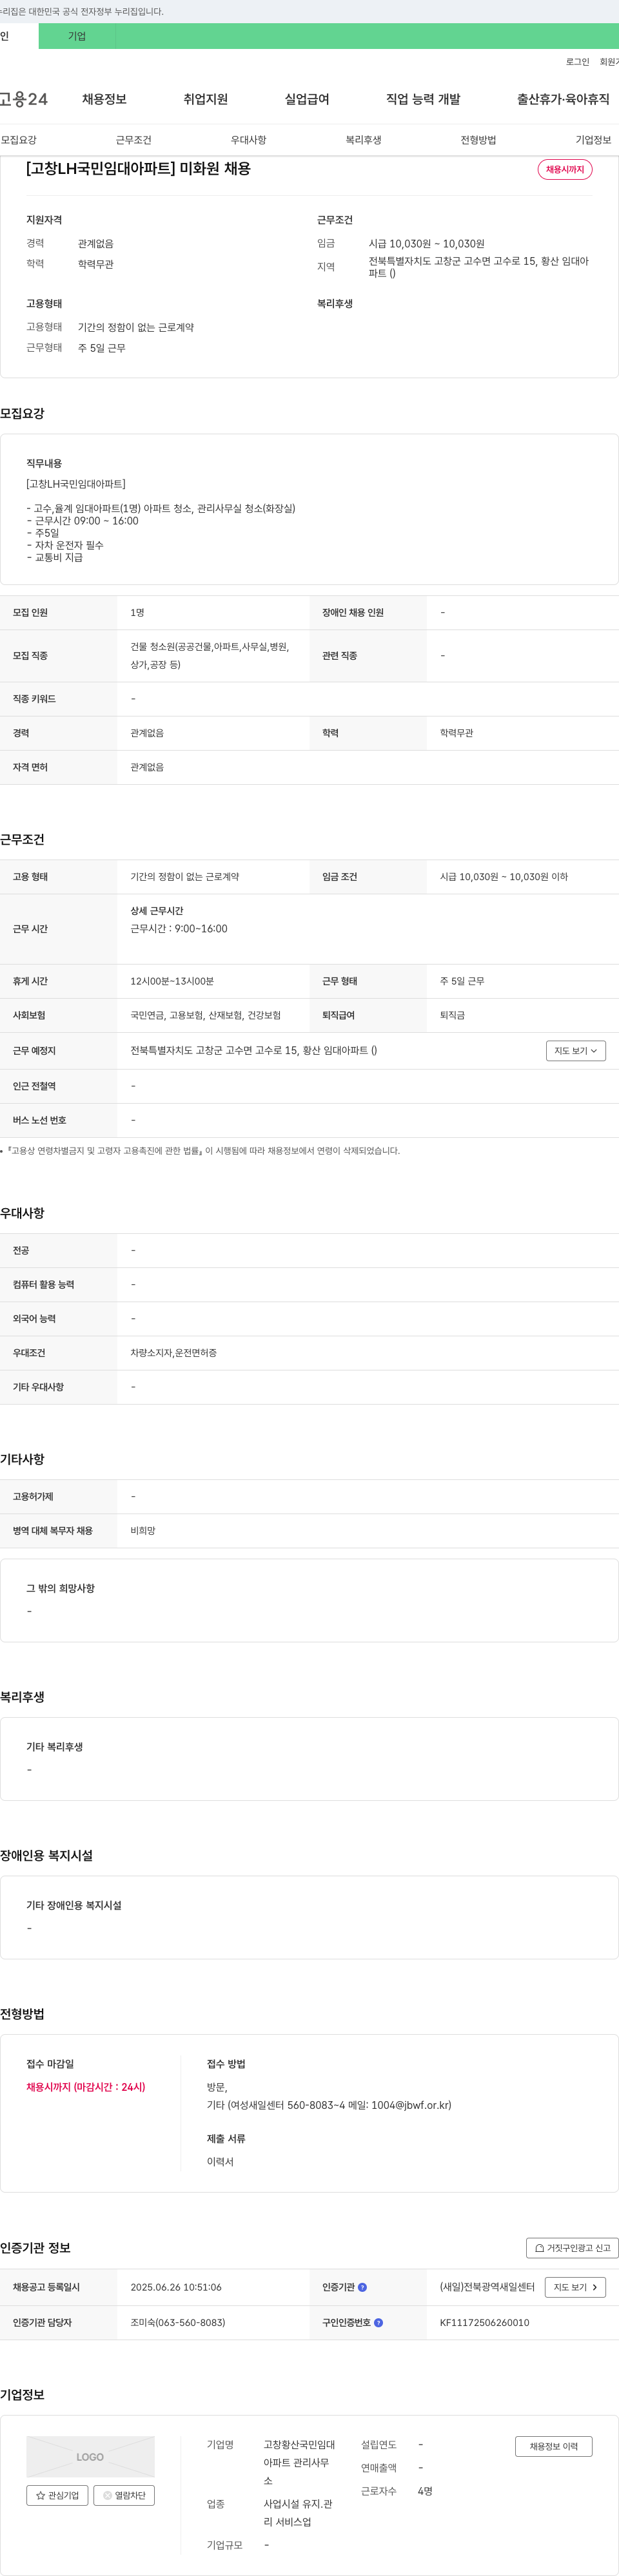Click the 국민연금, 고용보험, 산재보험, 건강보험 value
Image resolution: width=619 pixels, height=2576 pixels.
pos(205,1015)
